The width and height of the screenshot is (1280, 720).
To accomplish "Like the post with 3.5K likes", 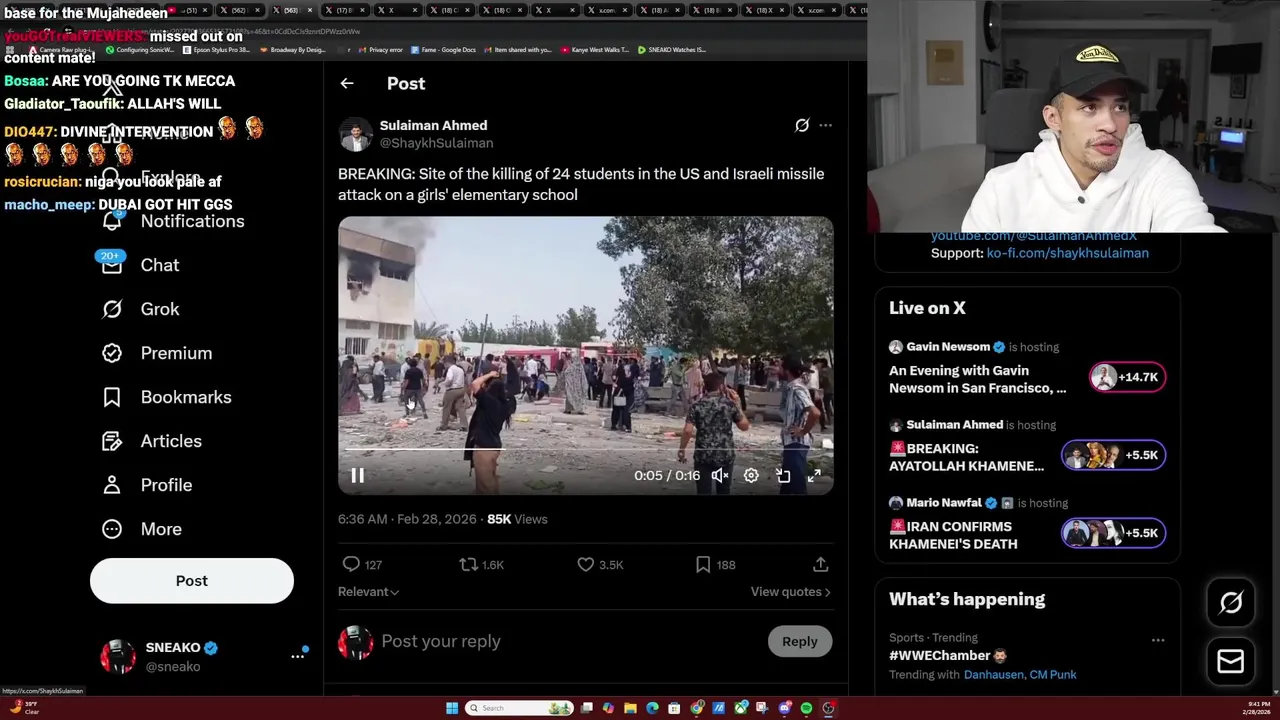I will coord(586,564).
